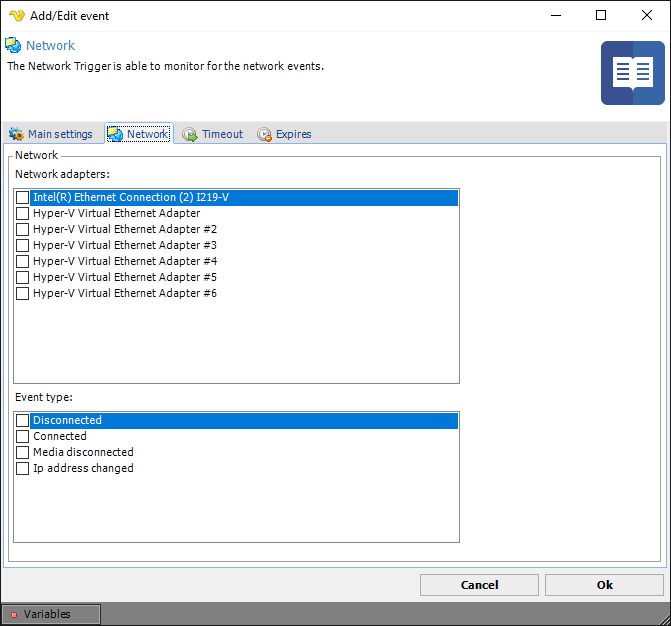Click the blue book help icon
The width and height of the screenshot is (671, 626).
click(x=632, y=73)
